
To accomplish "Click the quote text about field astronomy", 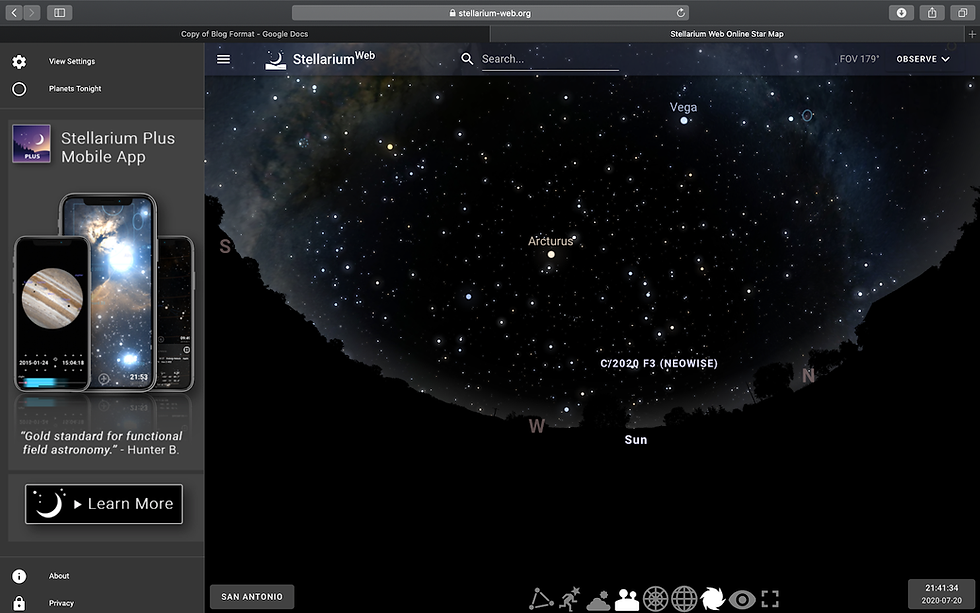I will coord(101,442).
